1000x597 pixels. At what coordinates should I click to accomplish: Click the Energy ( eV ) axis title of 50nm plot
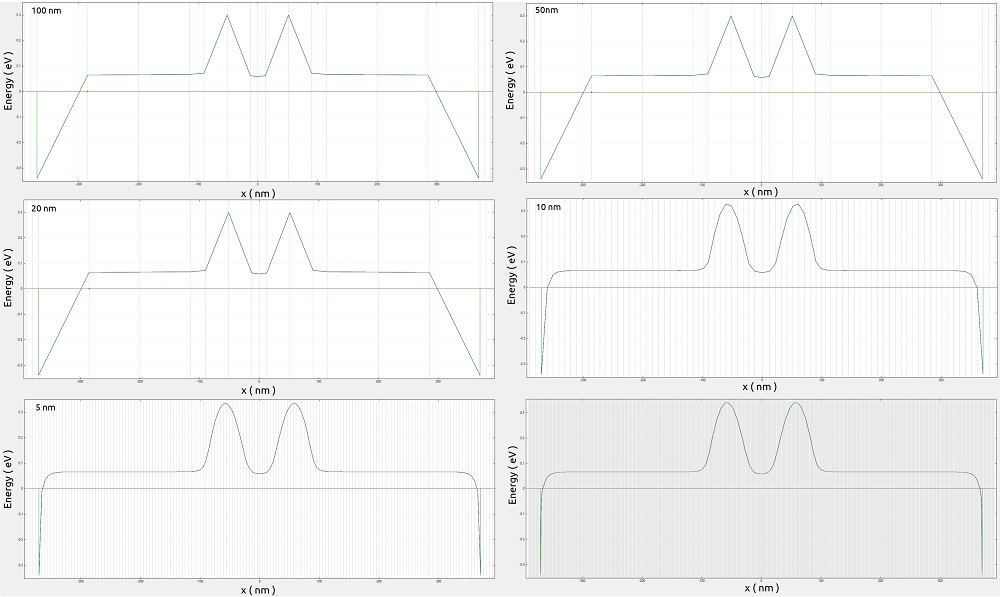tap(510, 80)
